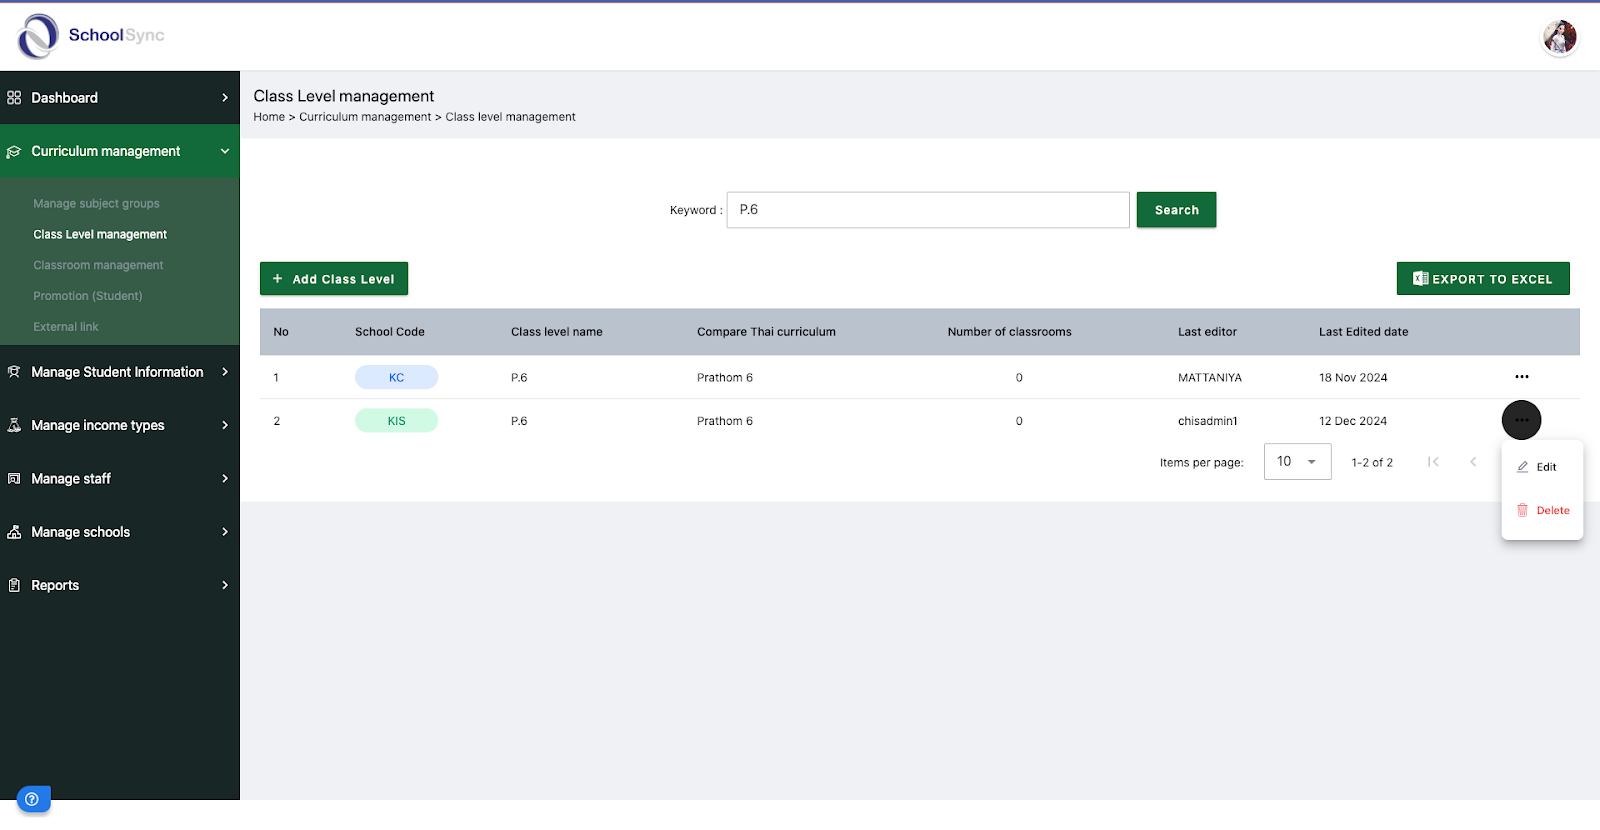The height and width of the screenshot is (830, 1600).
Task: Click the Class level management breadcrumb
Action: [x=510, y=117]
